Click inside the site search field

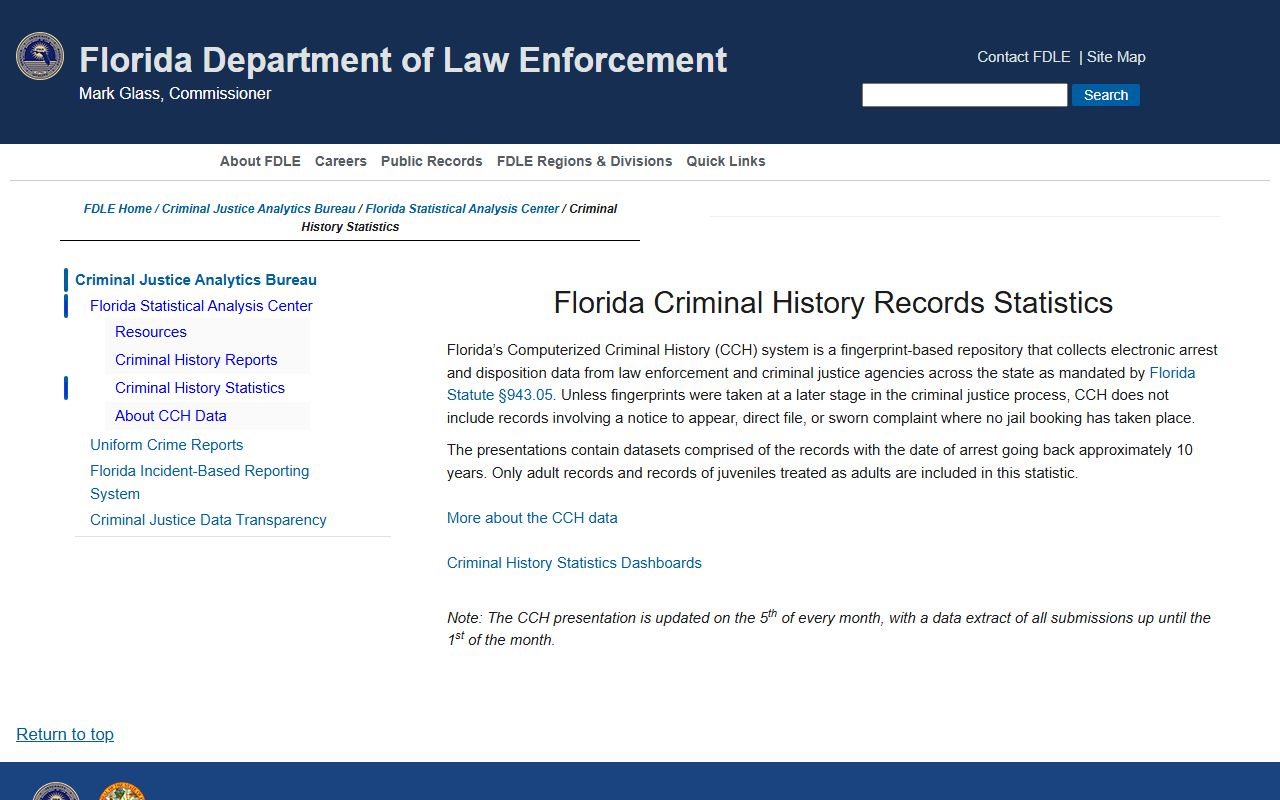965,95
